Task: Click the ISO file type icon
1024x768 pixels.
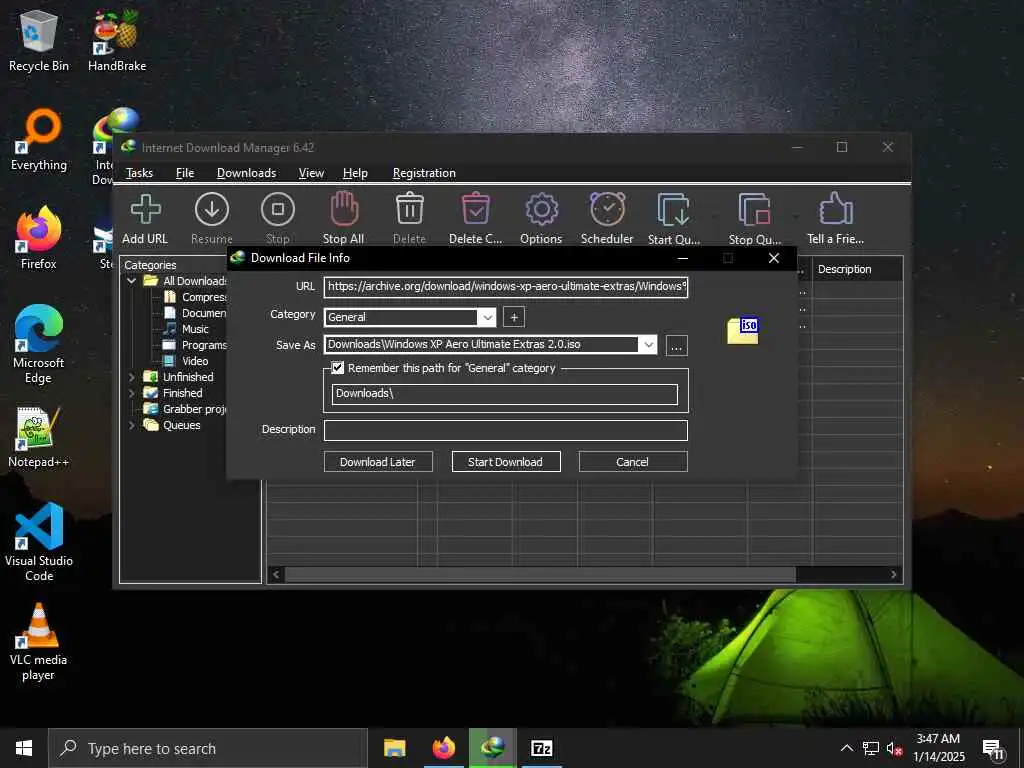Action: (743, 330)
